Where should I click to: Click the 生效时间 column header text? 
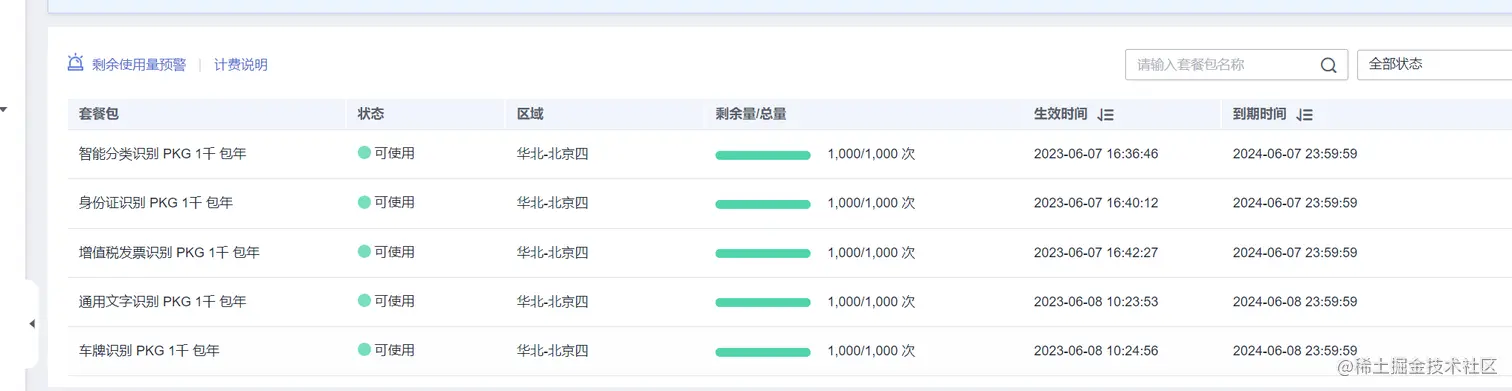tap(1060, 114)
